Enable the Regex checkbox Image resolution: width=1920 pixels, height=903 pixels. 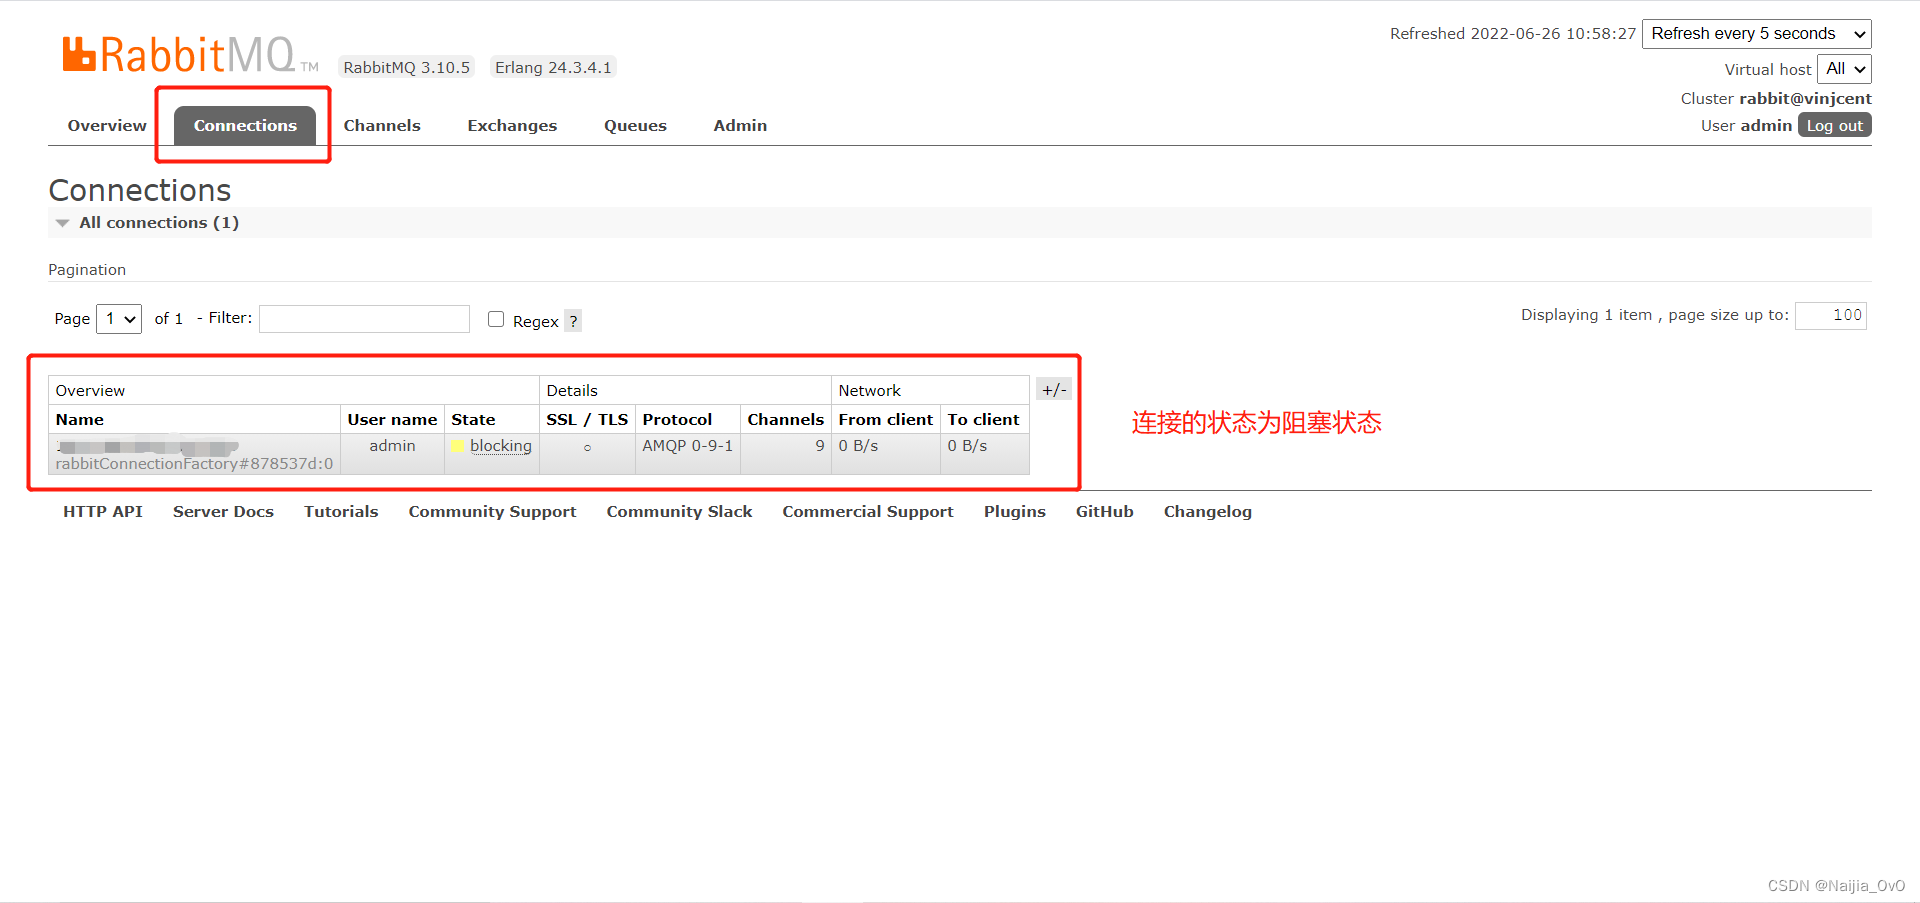(496, 319)
